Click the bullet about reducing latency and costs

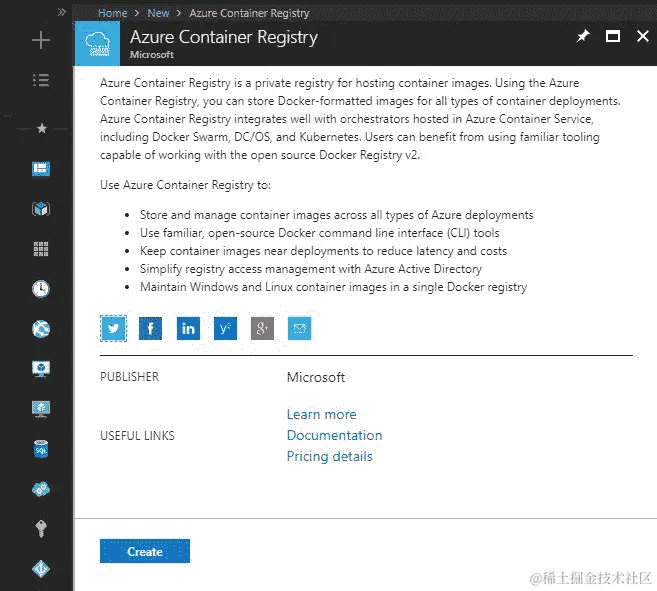(323, 251)
